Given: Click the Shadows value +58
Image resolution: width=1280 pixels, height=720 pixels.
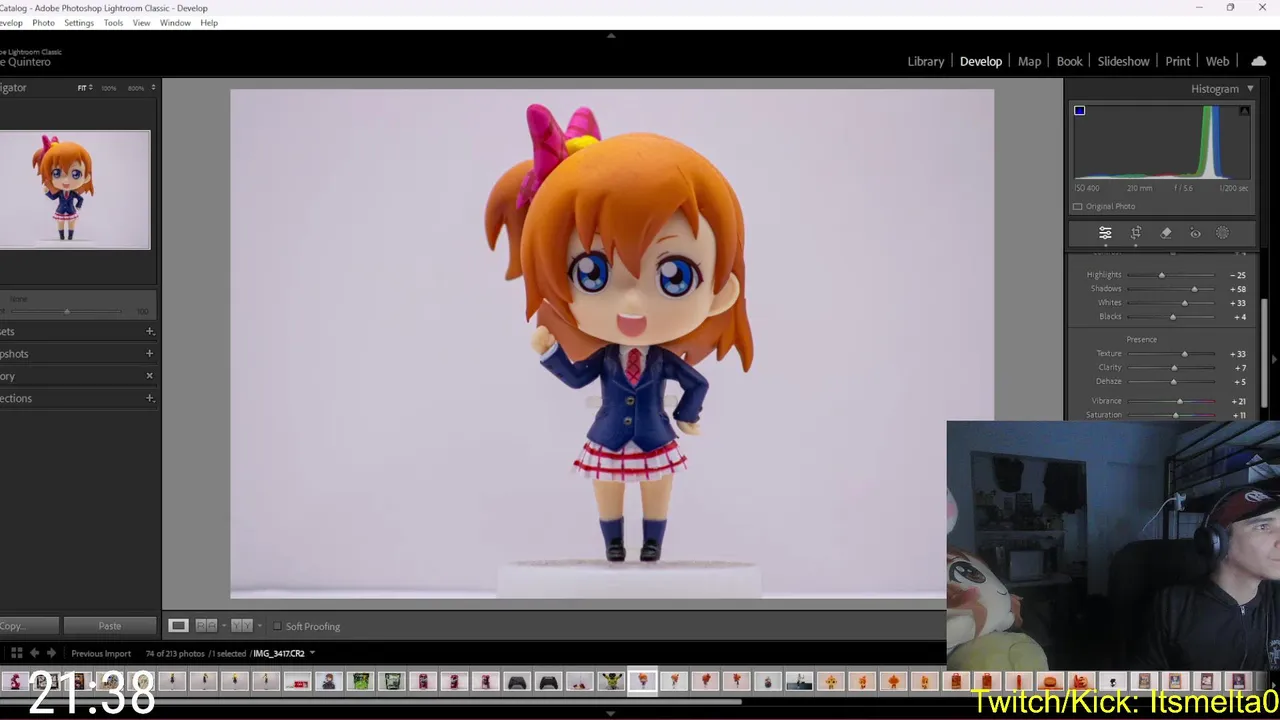Looking at the screenshot, I should 1239,289.
